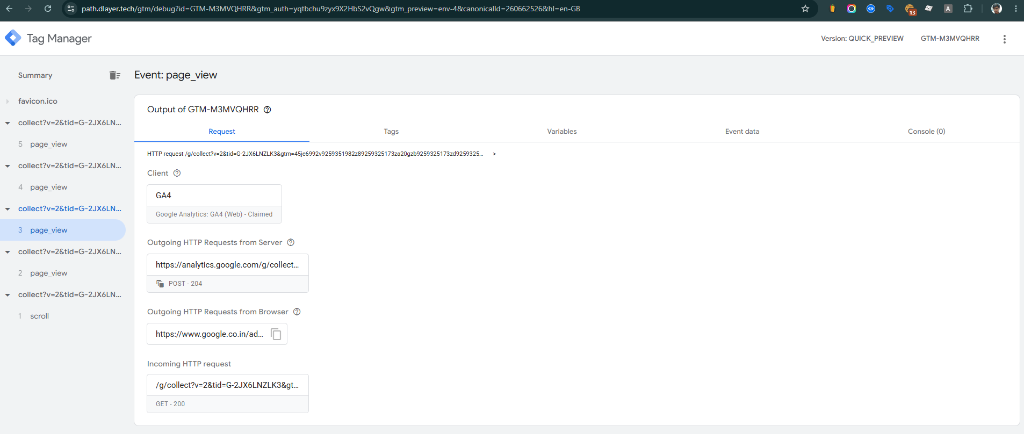Open the google.co.in browser request card

pyautogui.click(x=217, y=334)
